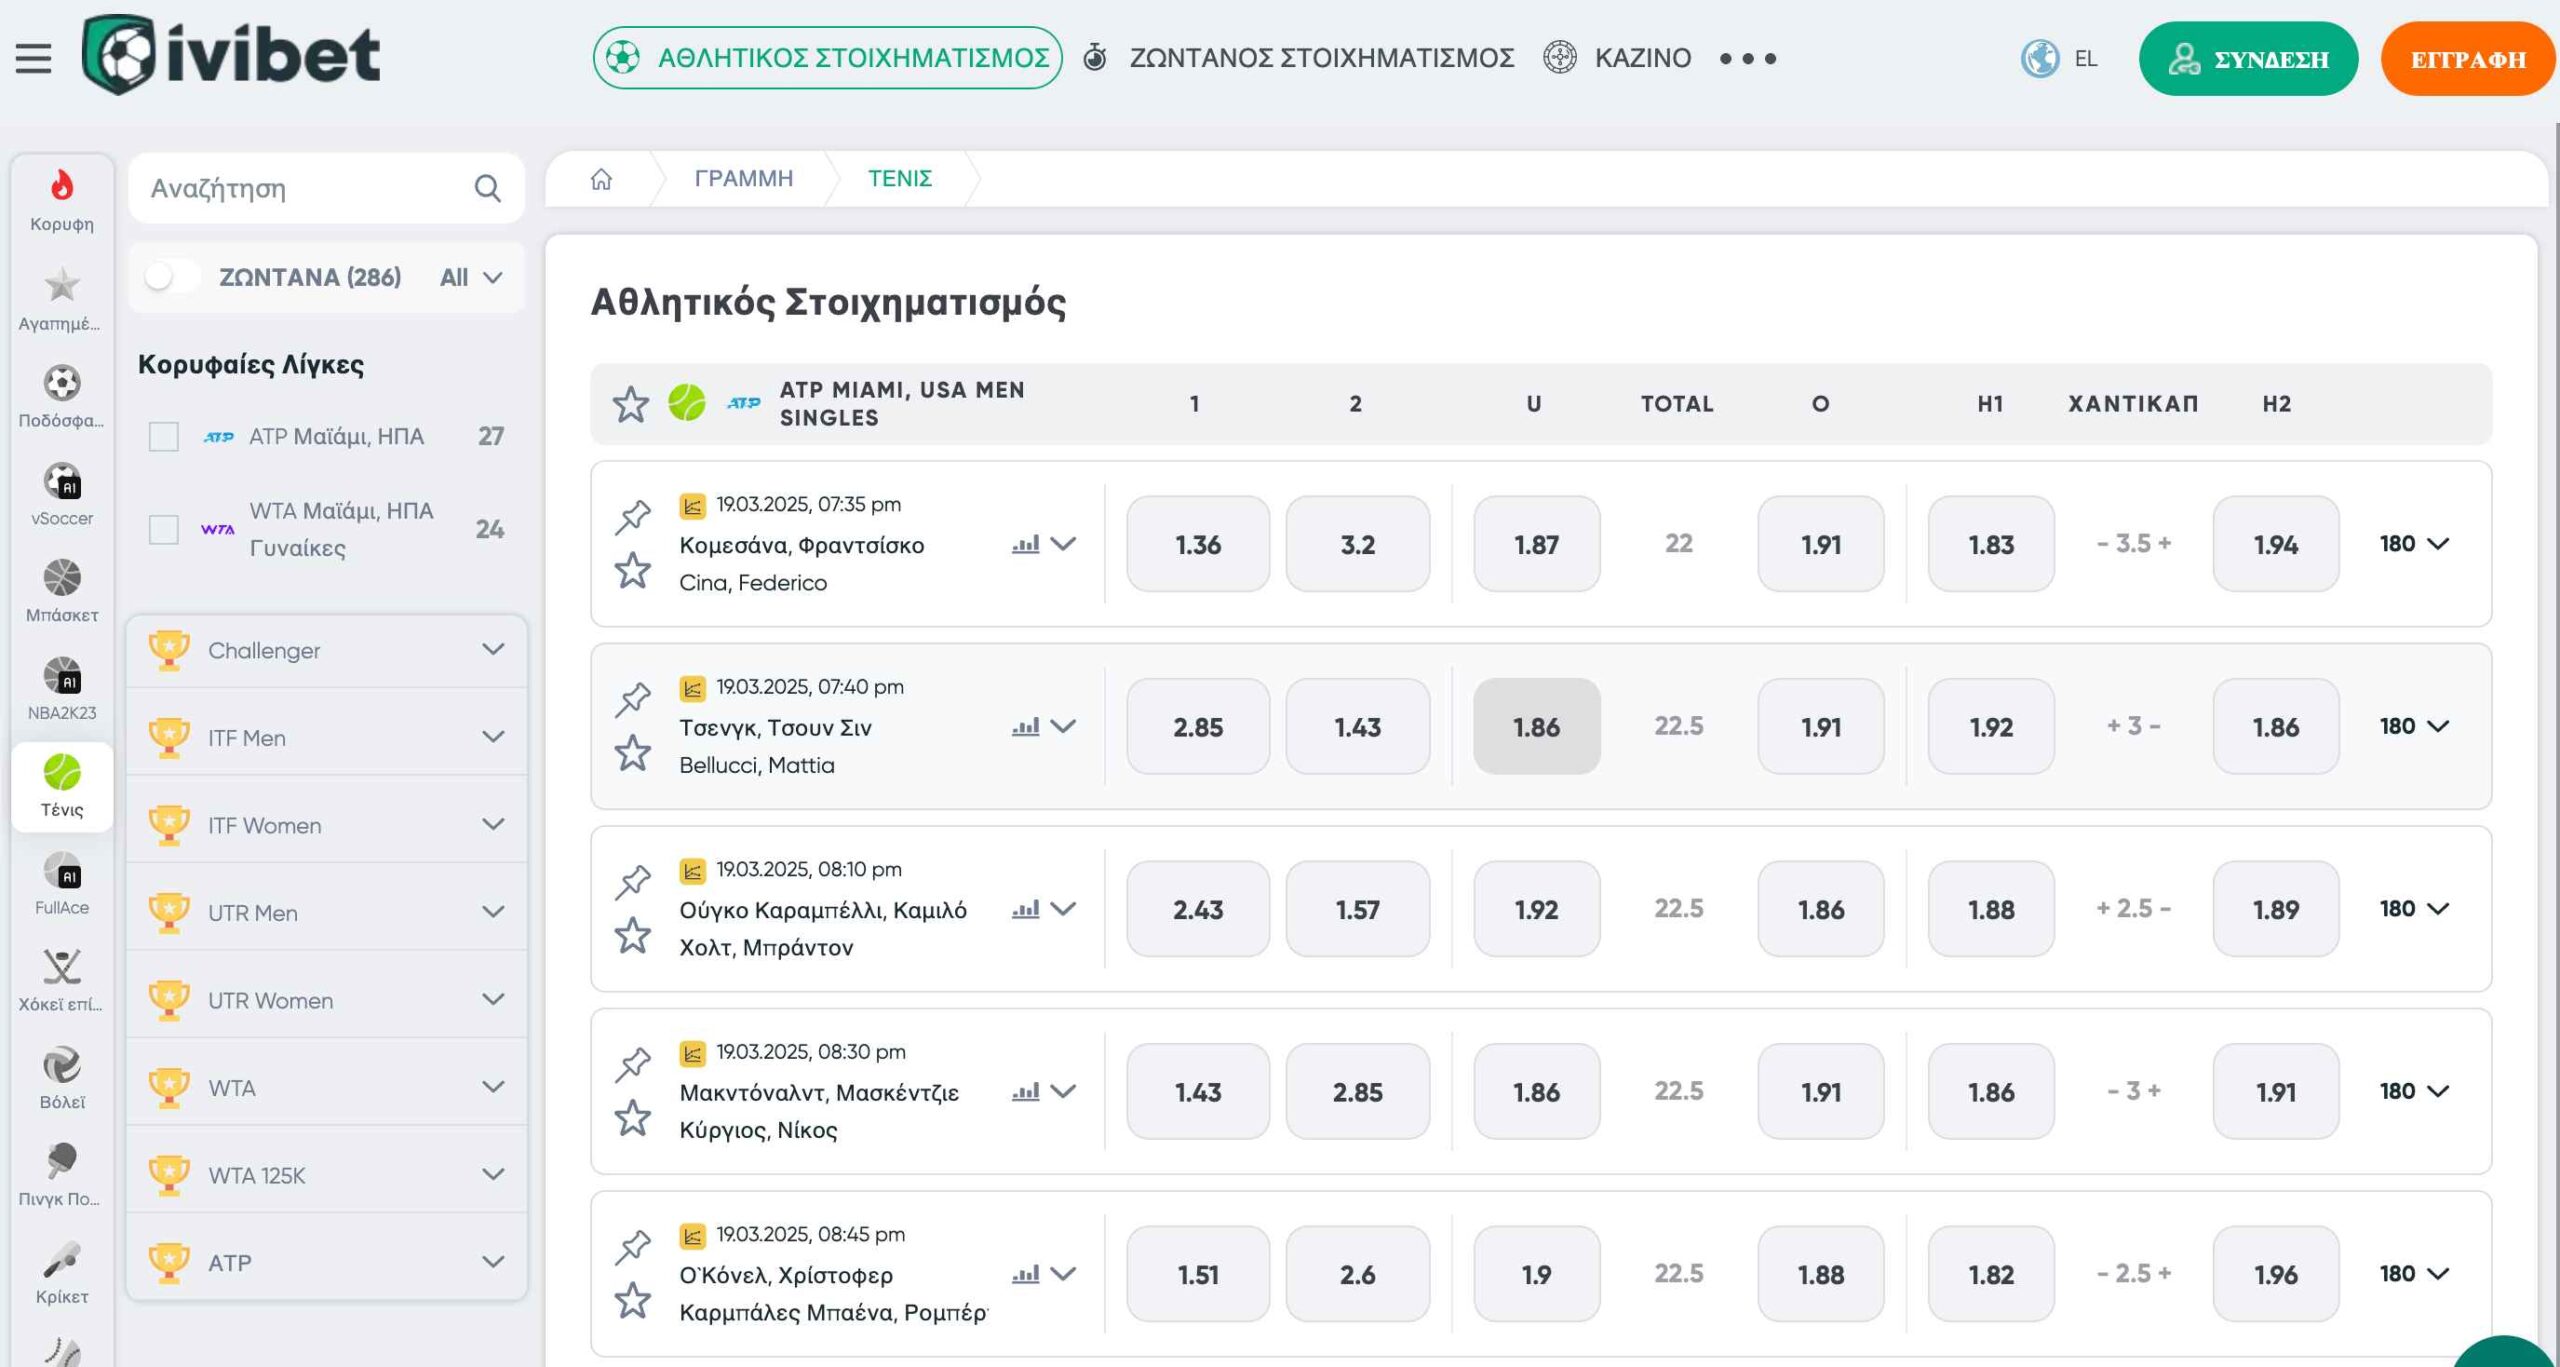Check the ATP Μαϊάμι, ΗΠΑ checkbox
The width and height of the screenshot is (2560, 1367).
tap(164, 437)
